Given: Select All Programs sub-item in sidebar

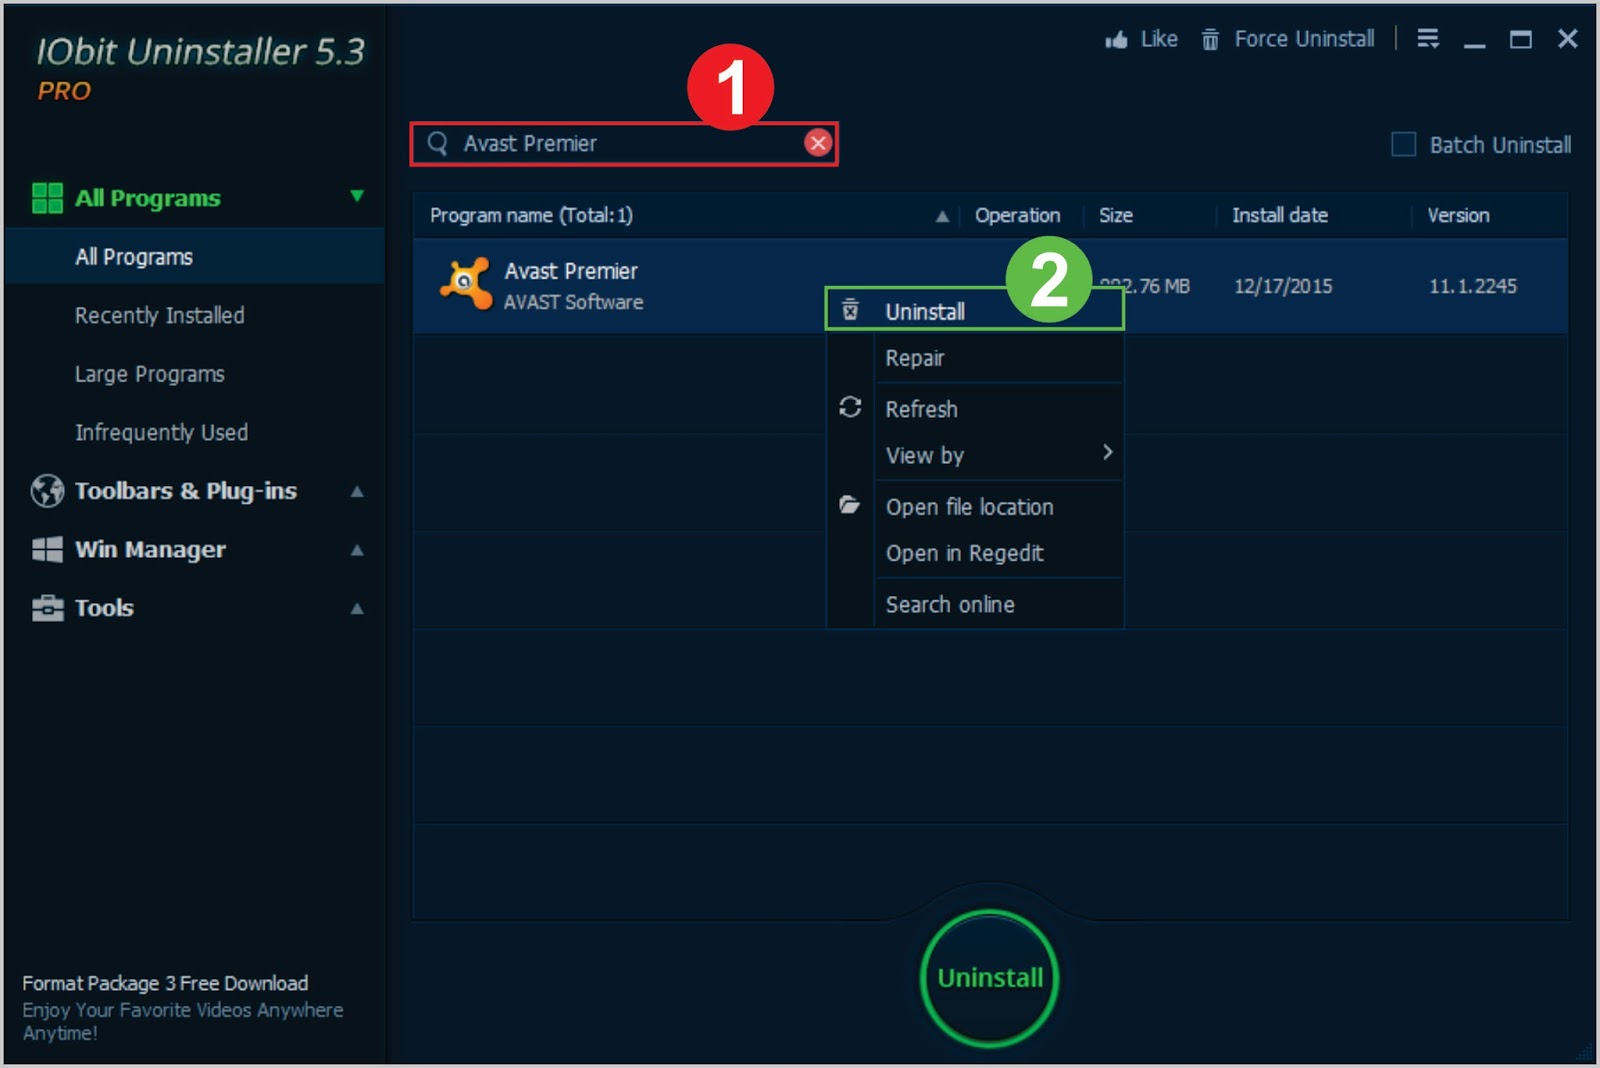Looking at the screenshot, I should tap(194, 257).
